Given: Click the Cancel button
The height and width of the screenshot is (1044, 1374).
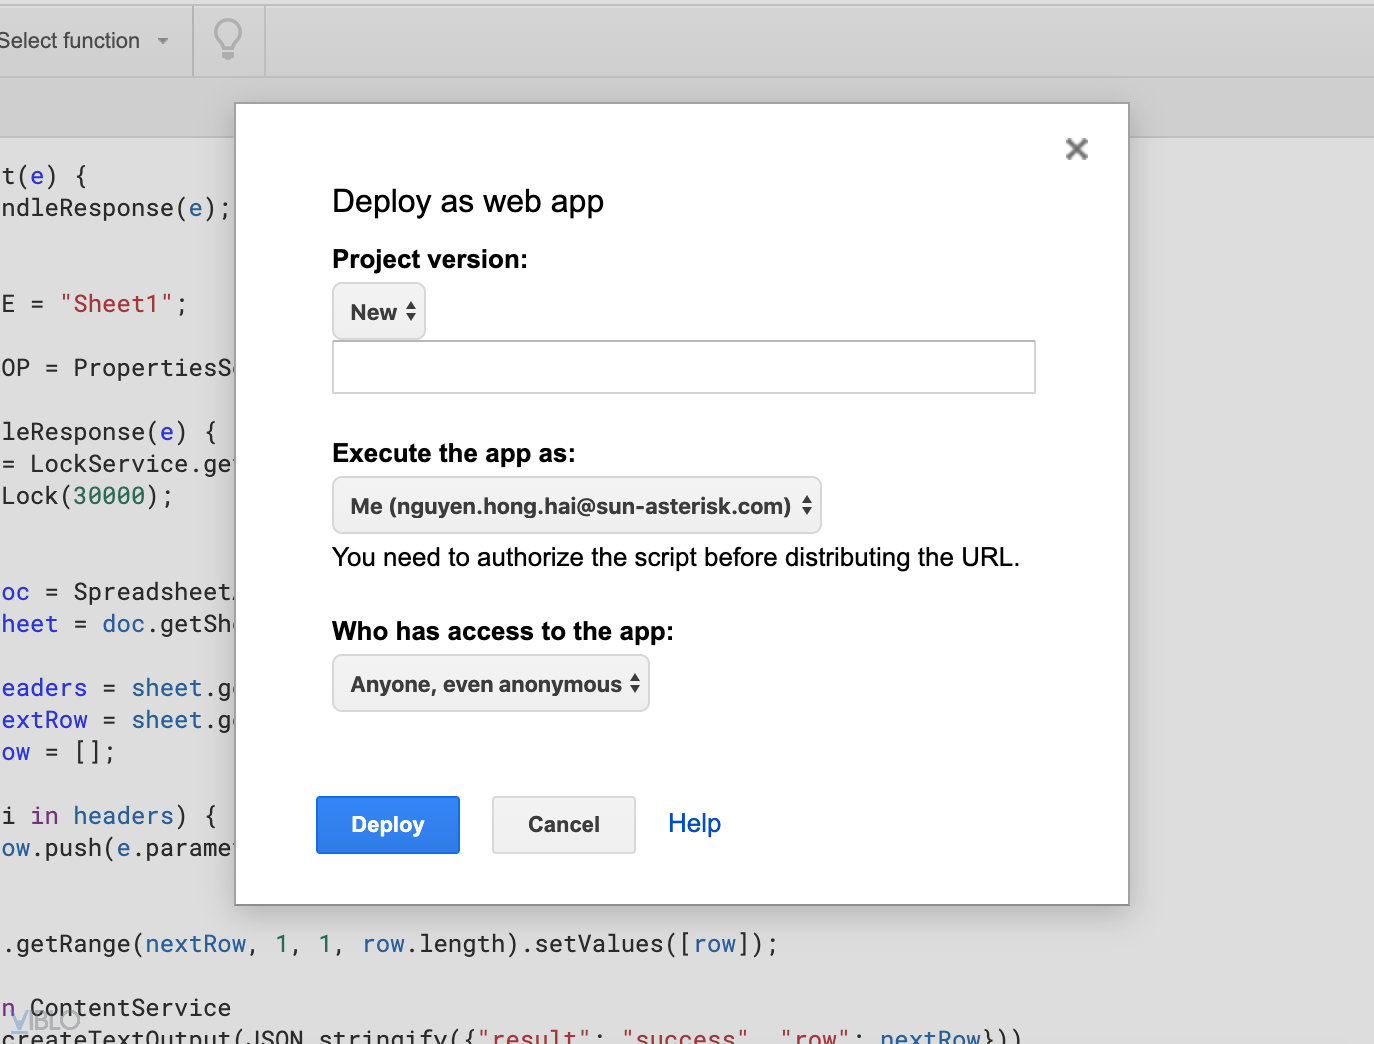Looking at the screenshot, I should pos(563,825).
